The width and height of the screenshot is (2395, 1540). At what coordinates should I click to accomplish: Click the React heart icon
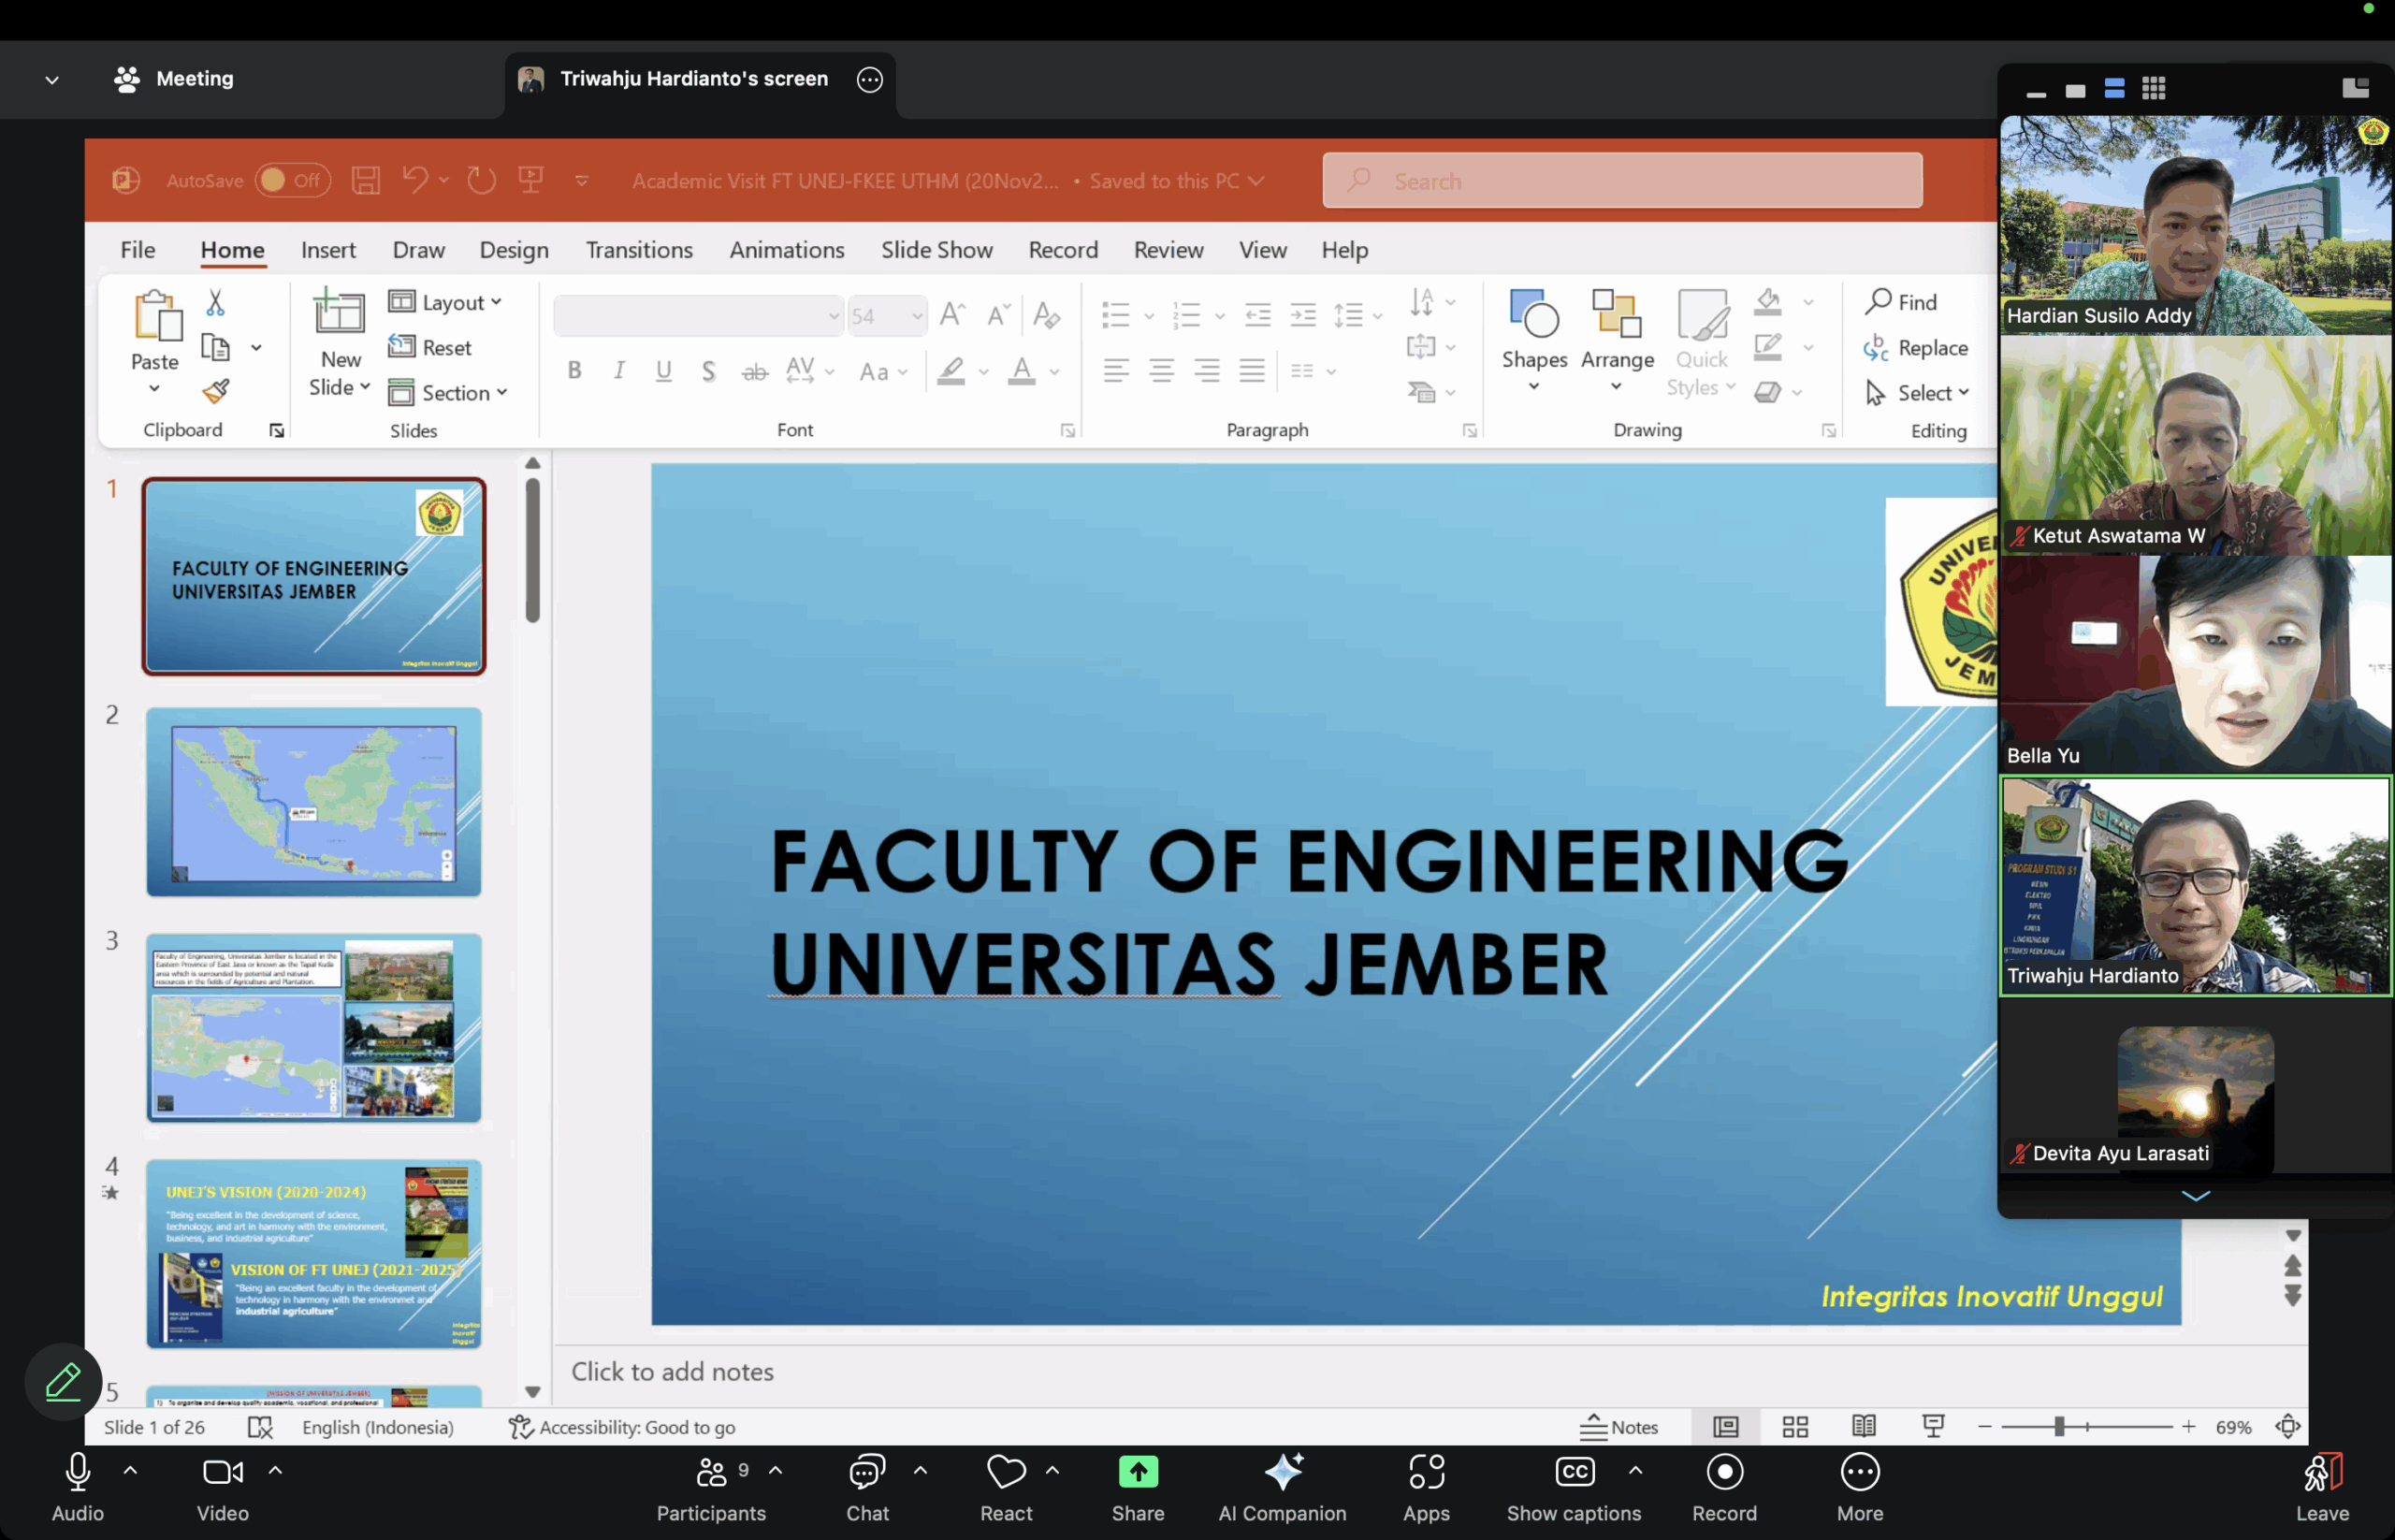click(1005, 1472)
